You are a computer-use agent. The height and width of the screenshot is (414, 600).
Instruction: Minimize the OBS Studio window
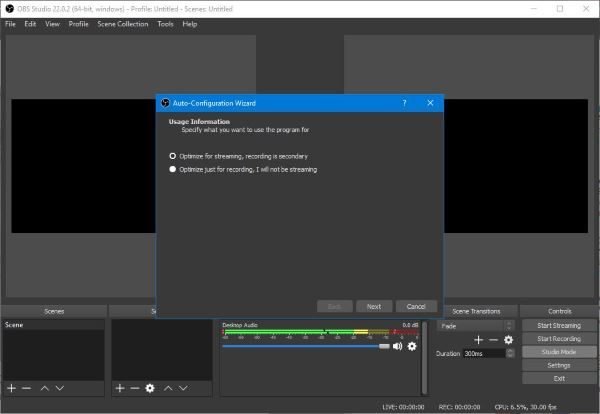pyautogui.click(x=534, y=8)
